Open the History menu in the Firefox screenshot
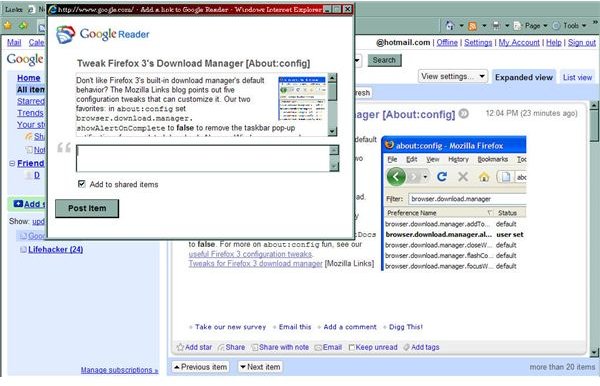The height and width of the screenshot is (386, 600). [458, 160]
